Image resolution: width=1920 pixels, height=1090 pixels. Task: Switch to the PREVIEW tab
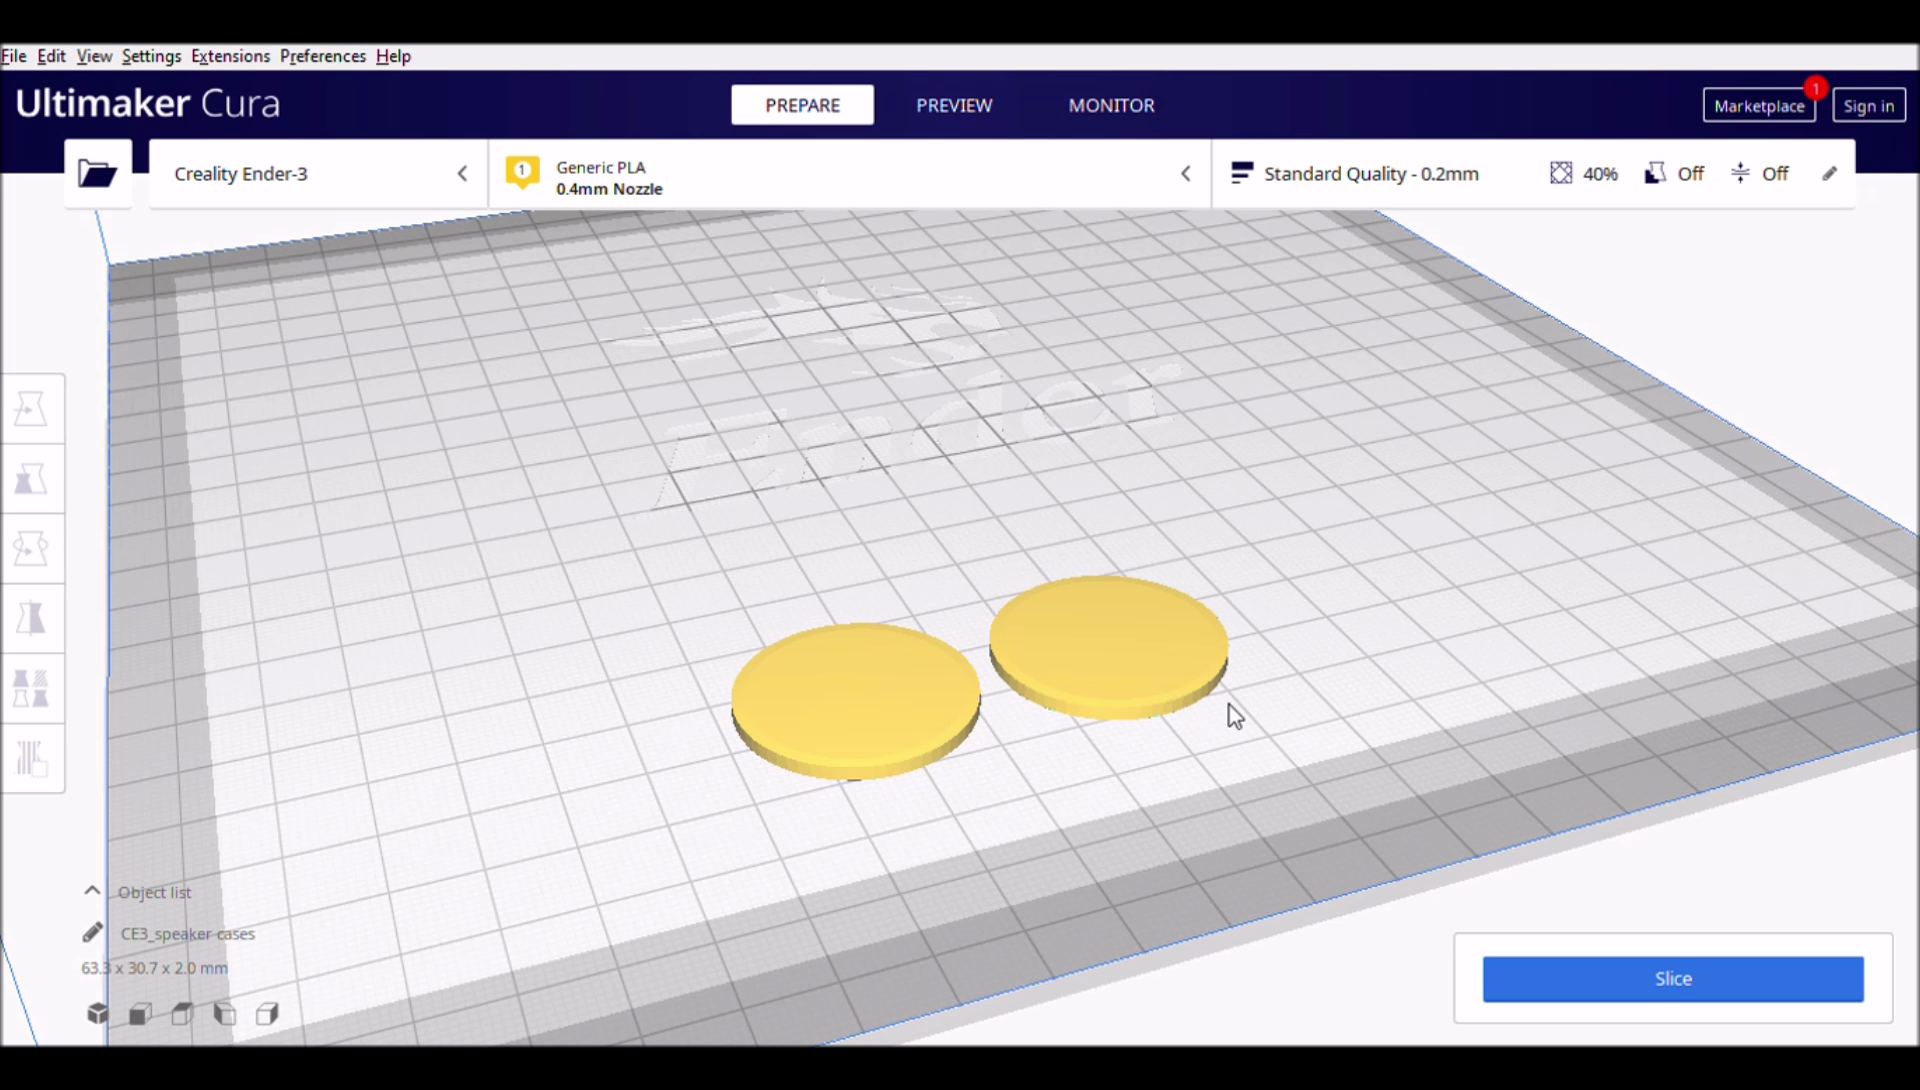tap(955, 105)
